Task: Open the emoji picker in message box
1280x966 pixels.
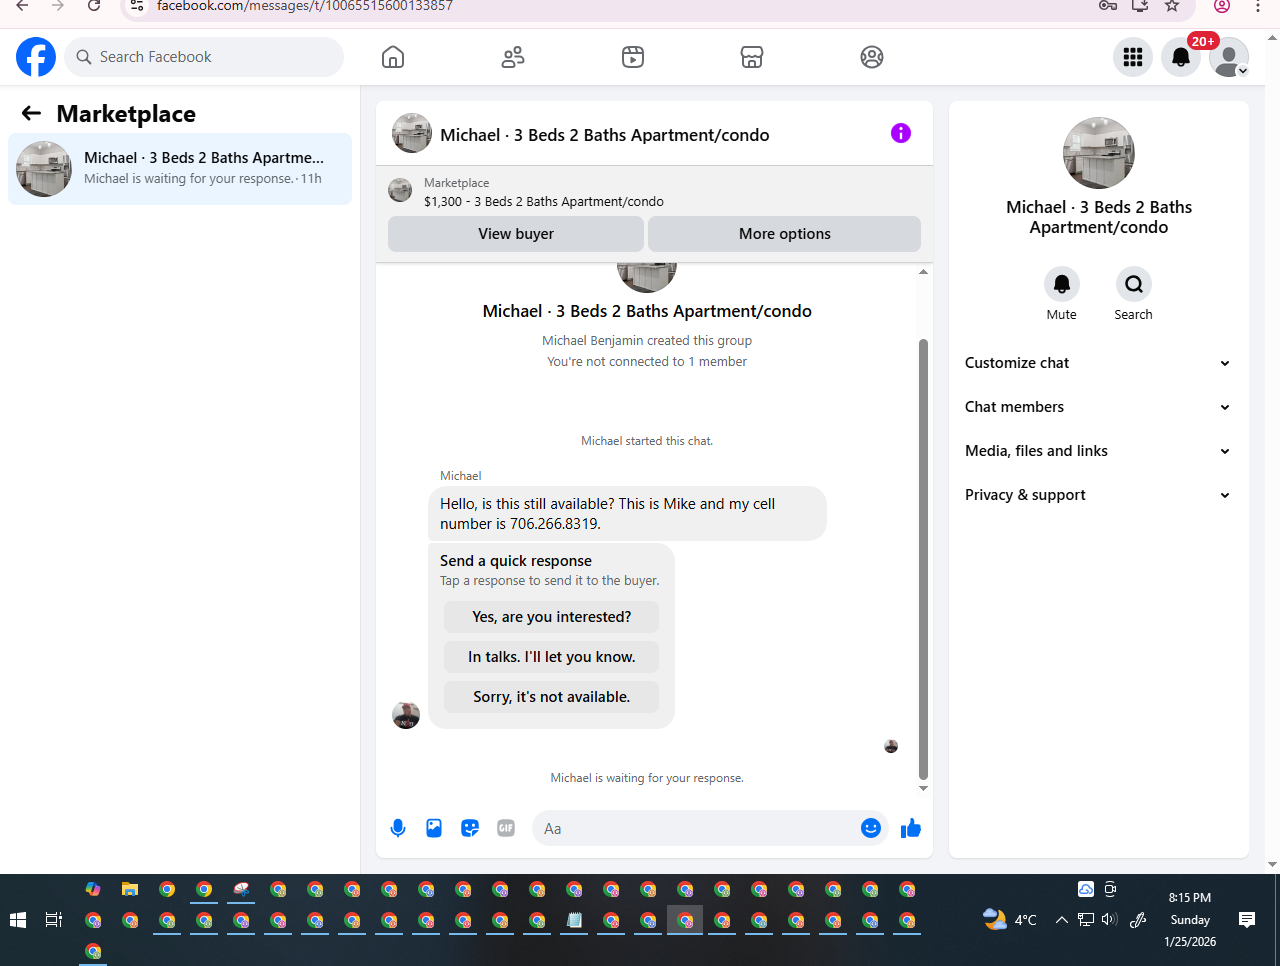Action: (x=871, y=828)
